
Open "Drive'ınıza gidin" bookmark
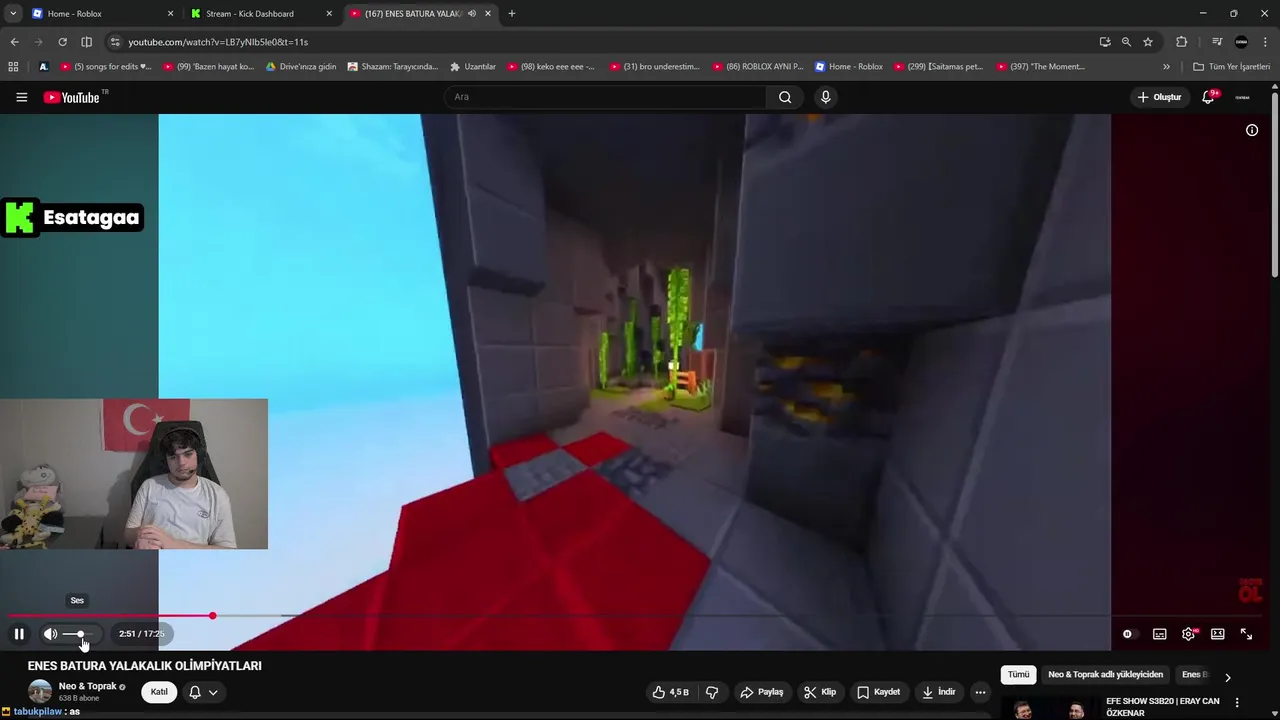coord(301,67)
